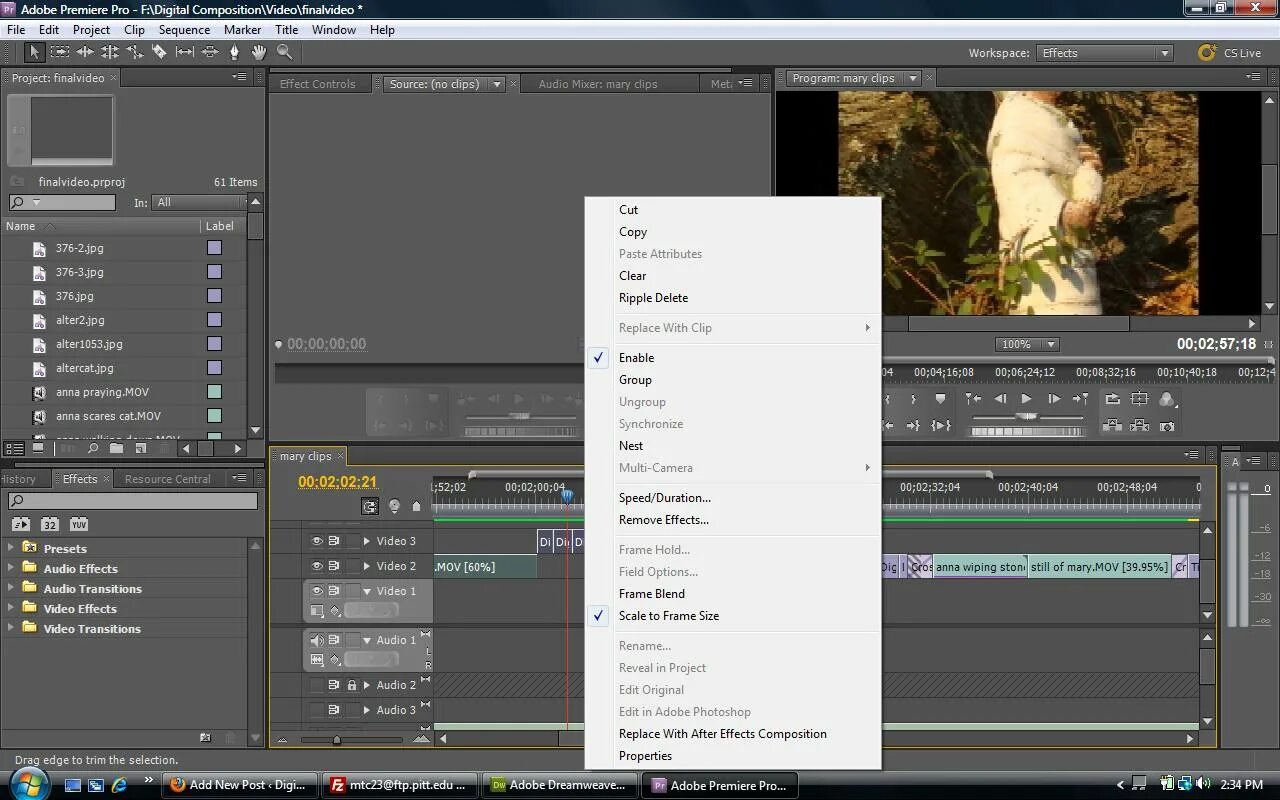Select the Zoom magnifier tool
1280x800 pixels.
click(x=285, y=52)
